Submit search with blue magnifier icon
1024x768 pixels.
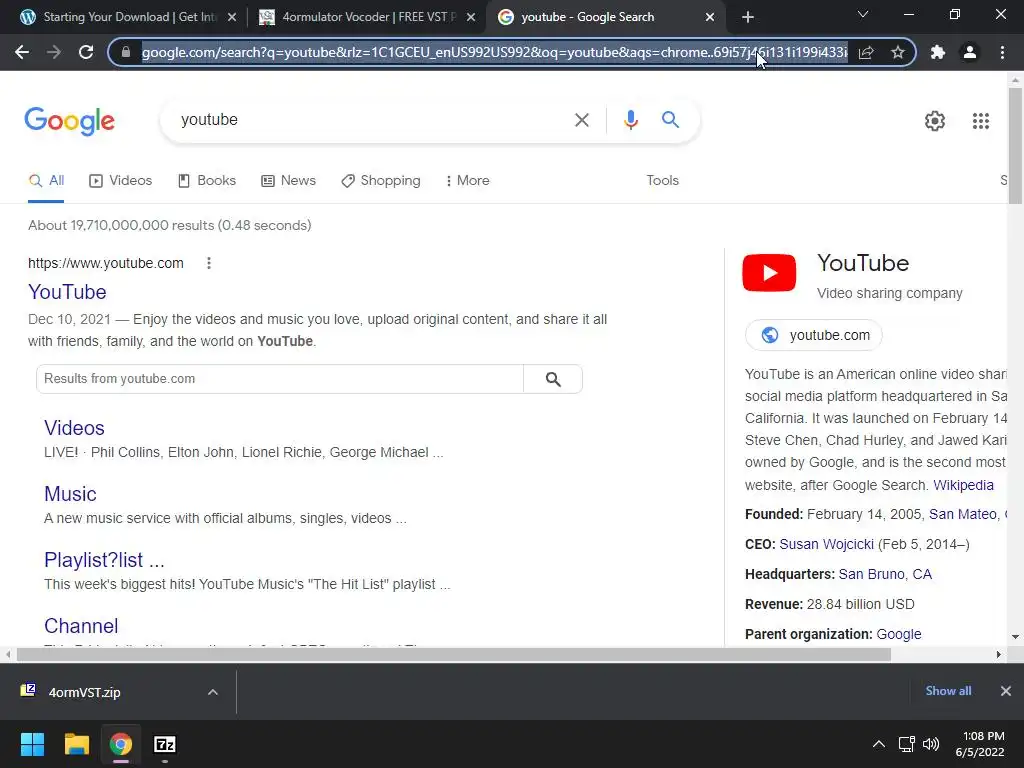pos(670,120)
